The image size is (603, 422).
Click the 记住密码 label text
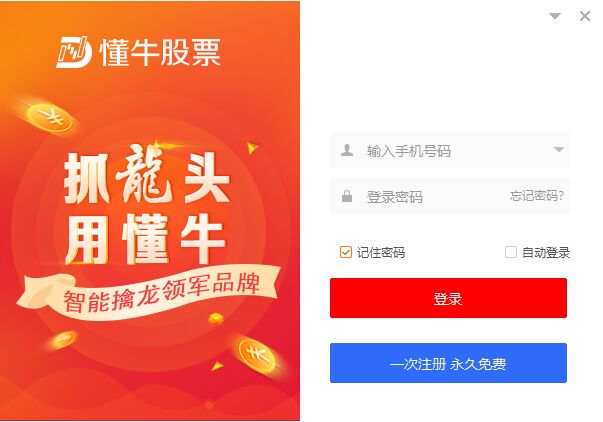point(381,253)
